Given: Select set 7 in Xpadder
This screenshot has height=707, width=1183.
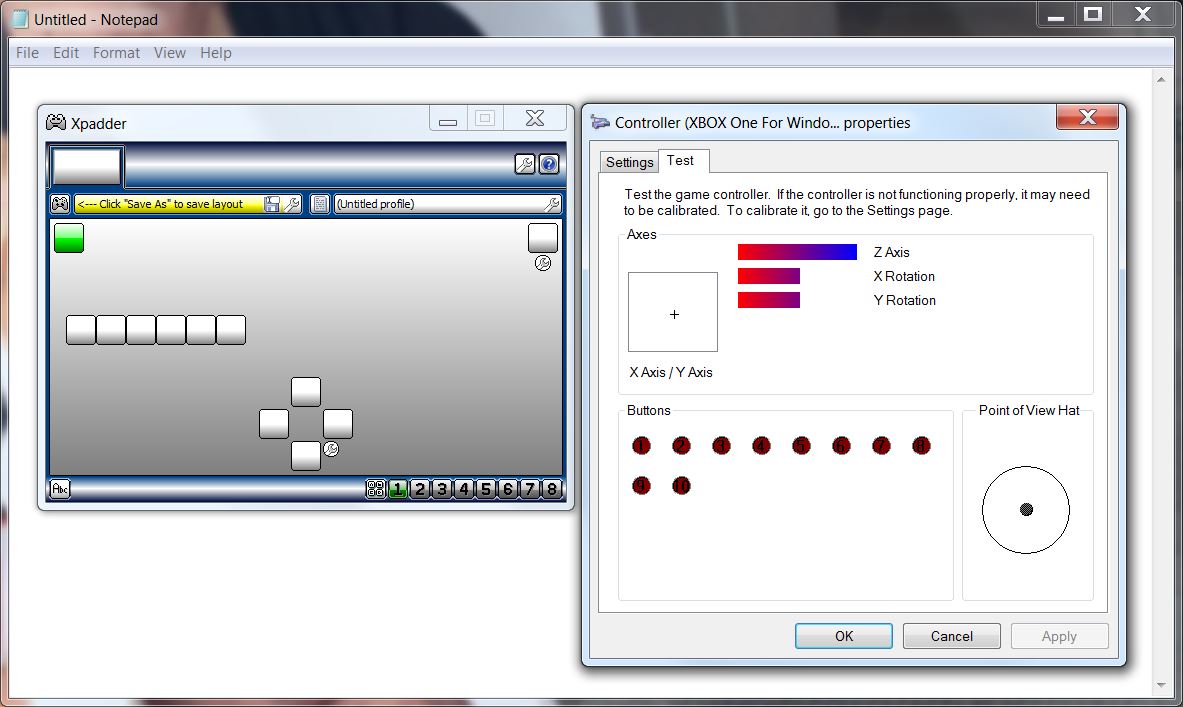Looking at the screenshot, I should pyautogui.click(x=530, y=489).
